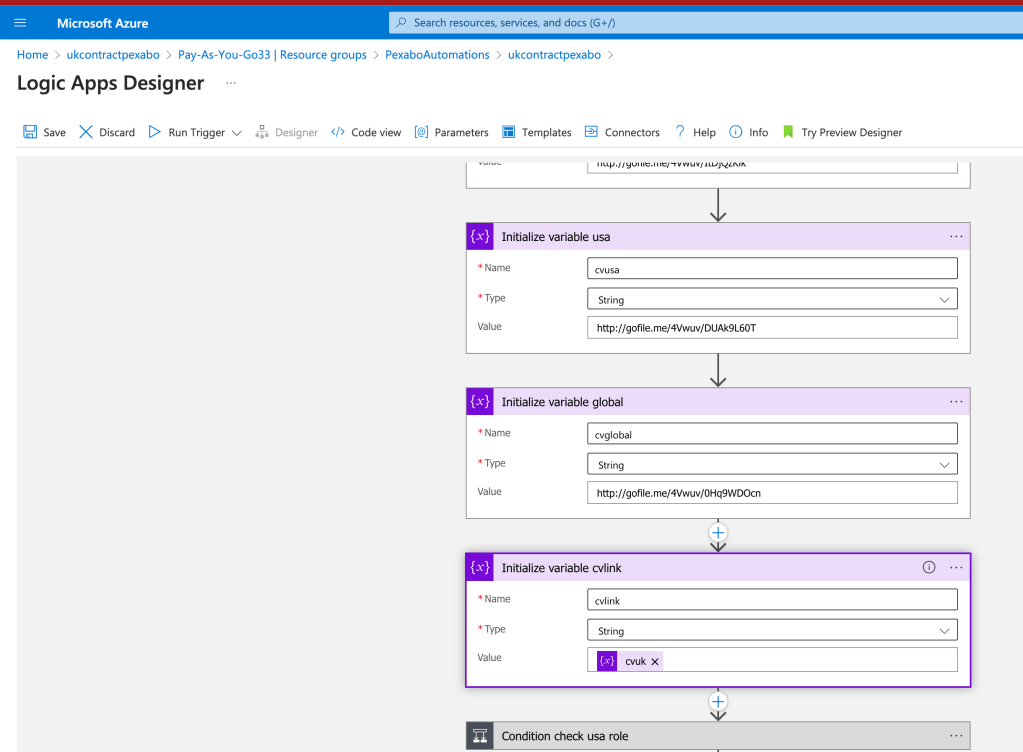Open the Type dropdown for cvusa variable

click(772, 299)
